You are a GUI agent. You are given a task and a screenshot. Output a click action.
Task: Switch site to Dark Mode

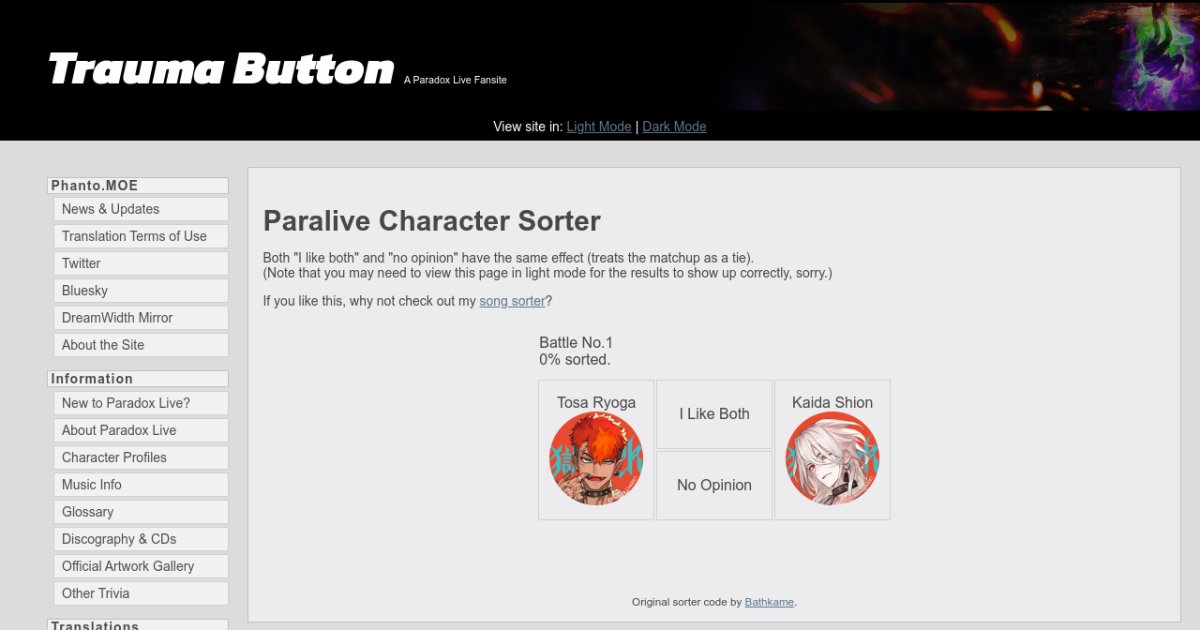(x=674, y=127)
